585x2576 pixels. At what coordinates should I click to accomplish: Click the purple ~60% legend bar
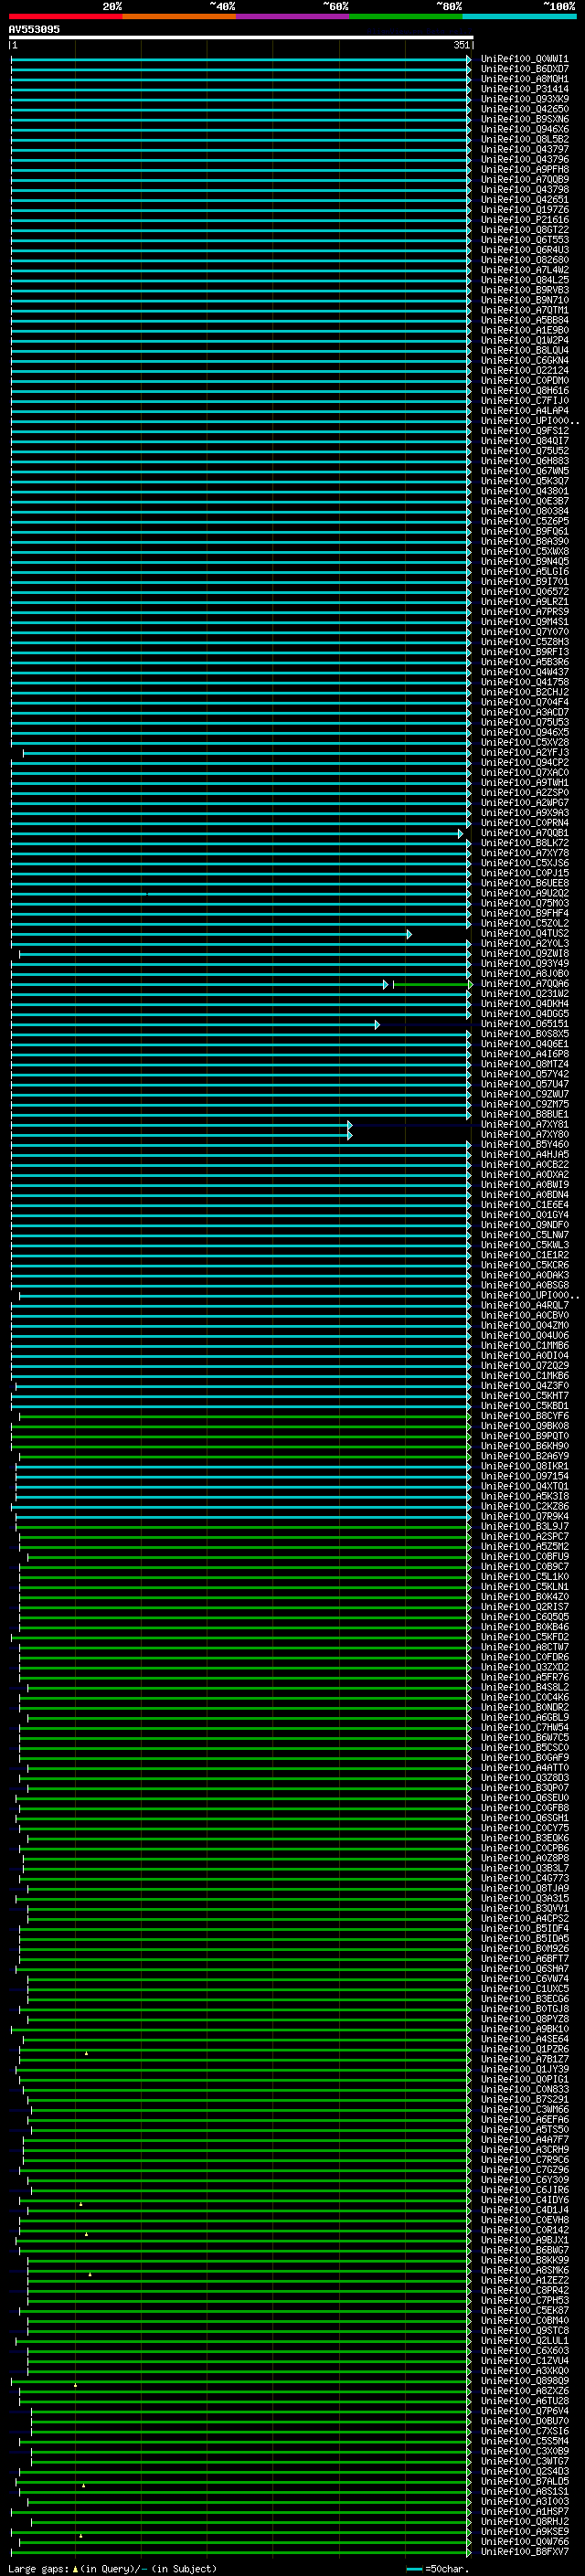tap(293, 16)
